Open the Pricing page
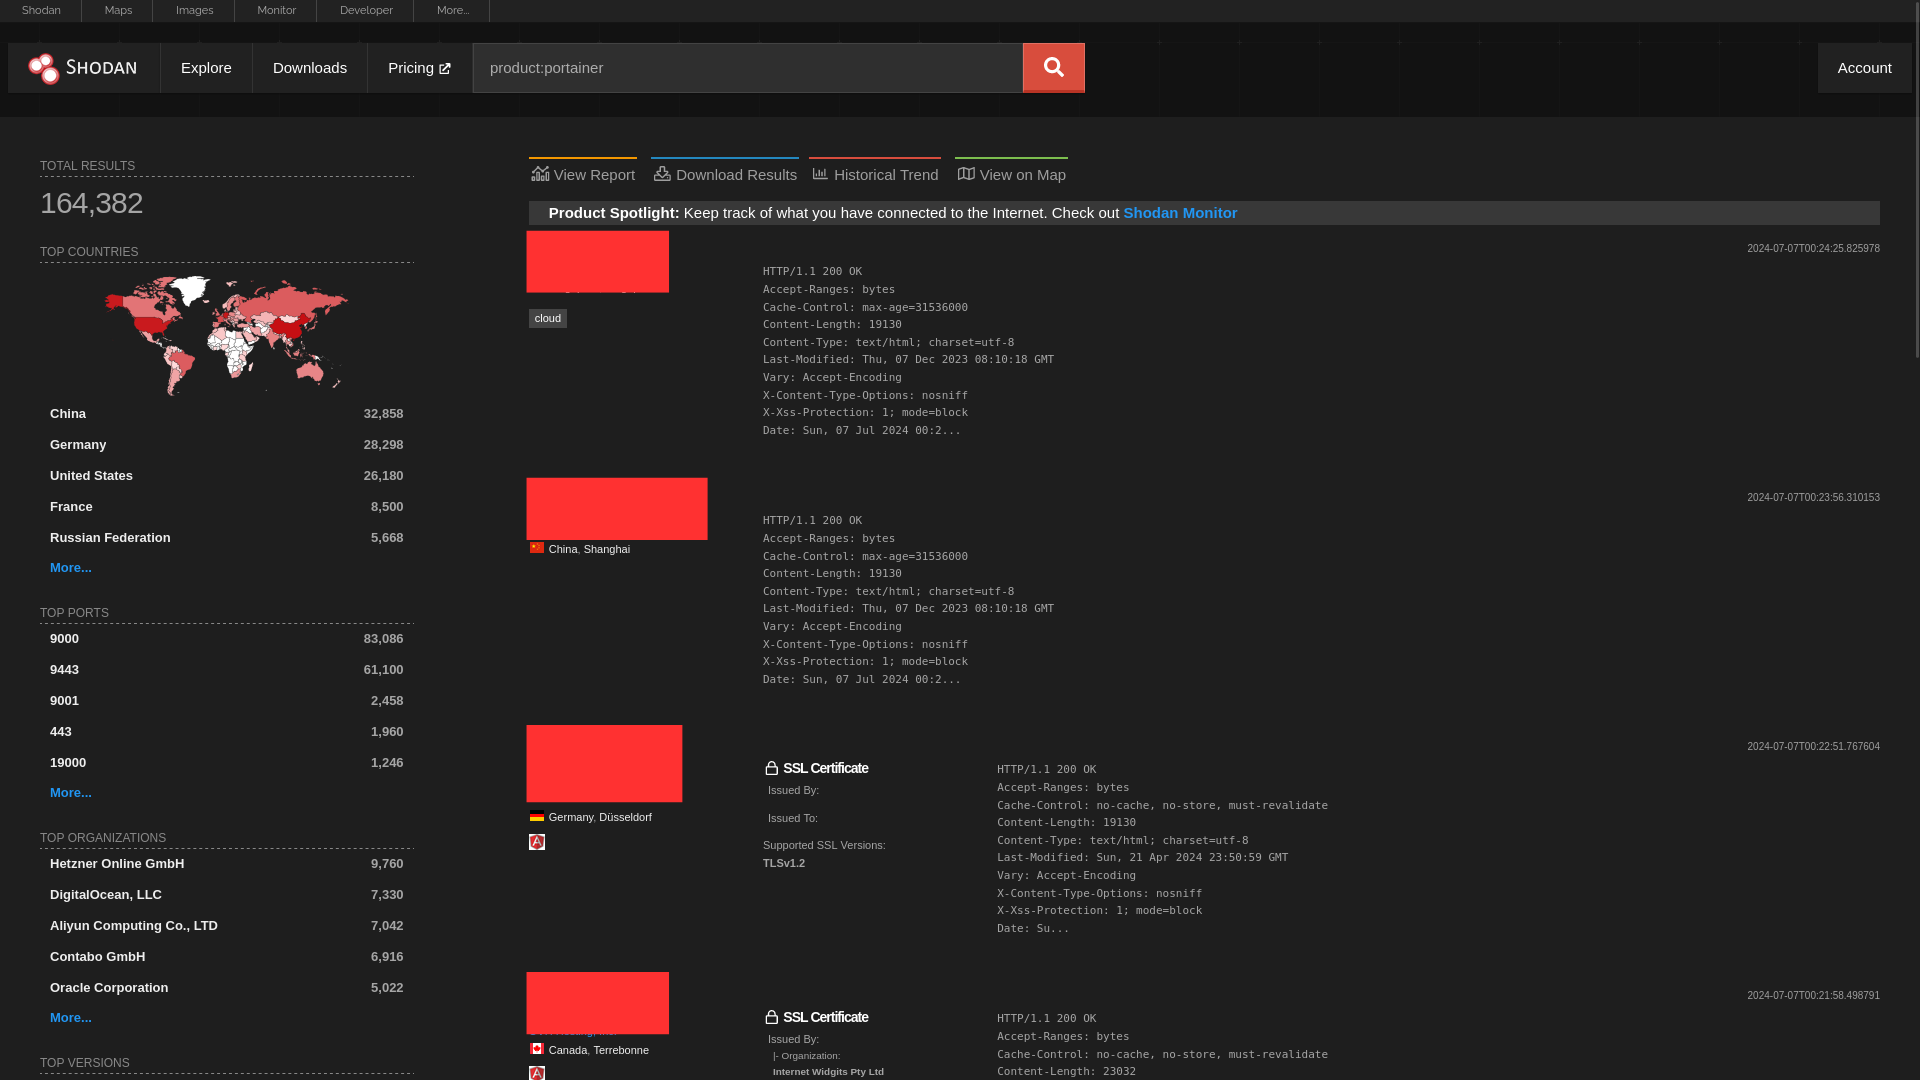The height and width of the screenshot is (1080, 1920). pyautogui.click(x=419, y=67)
